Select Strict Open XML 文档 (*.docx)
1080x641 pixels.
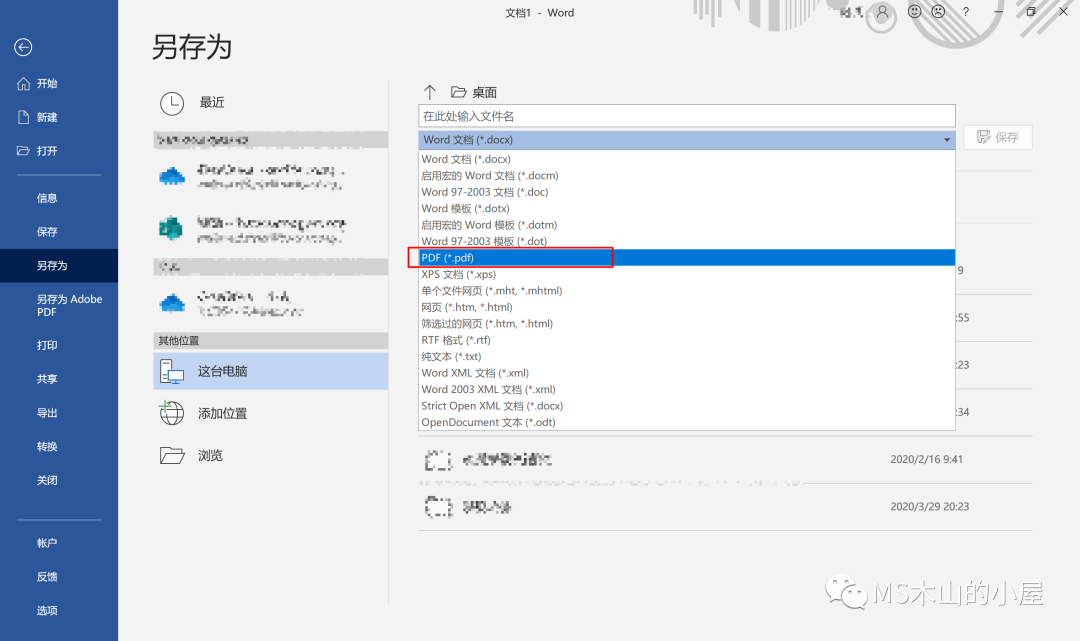687,406
